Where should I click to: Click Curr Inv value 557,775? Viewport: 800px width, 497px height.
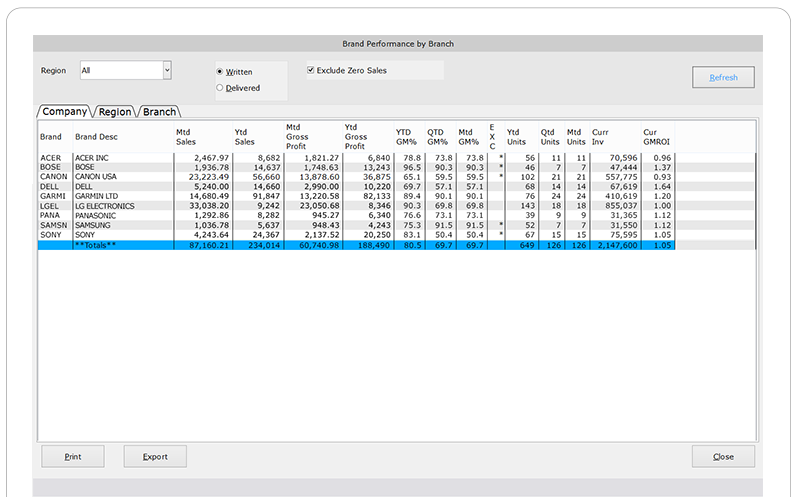621,177
